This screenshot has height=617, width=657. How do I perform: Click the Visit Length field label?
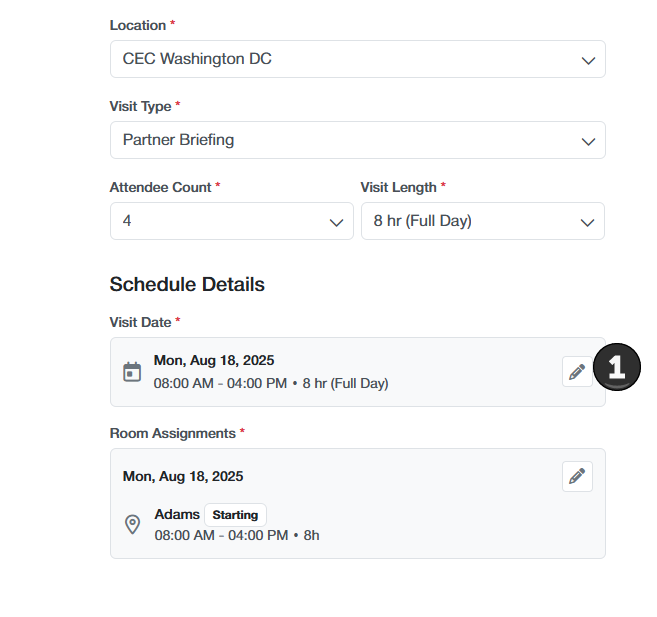pyautogui.click(x=398, y=187)
